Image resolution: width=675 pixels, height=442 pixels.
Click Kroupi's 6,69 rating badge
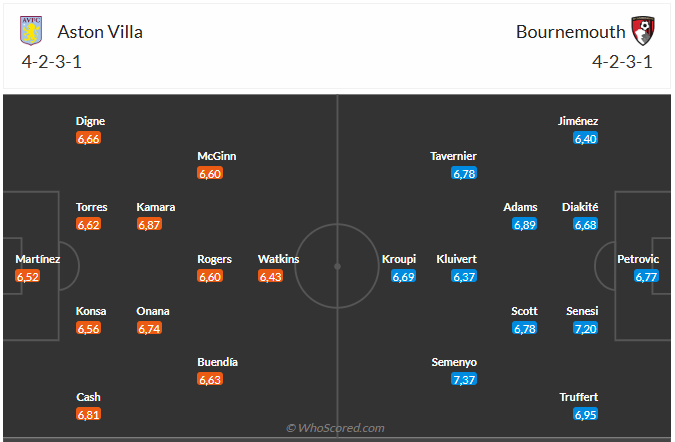[403, 276]
